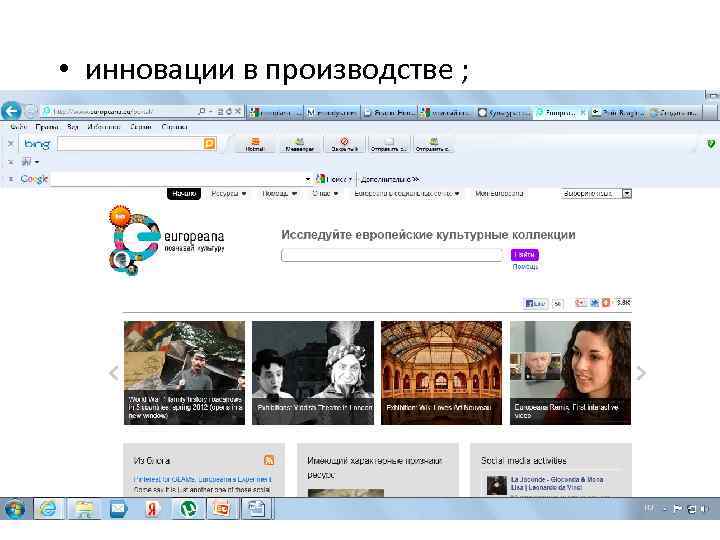720x540 pixels.
Task: Close the Bing toolbar with its X
Action: [x=11, y=144]
